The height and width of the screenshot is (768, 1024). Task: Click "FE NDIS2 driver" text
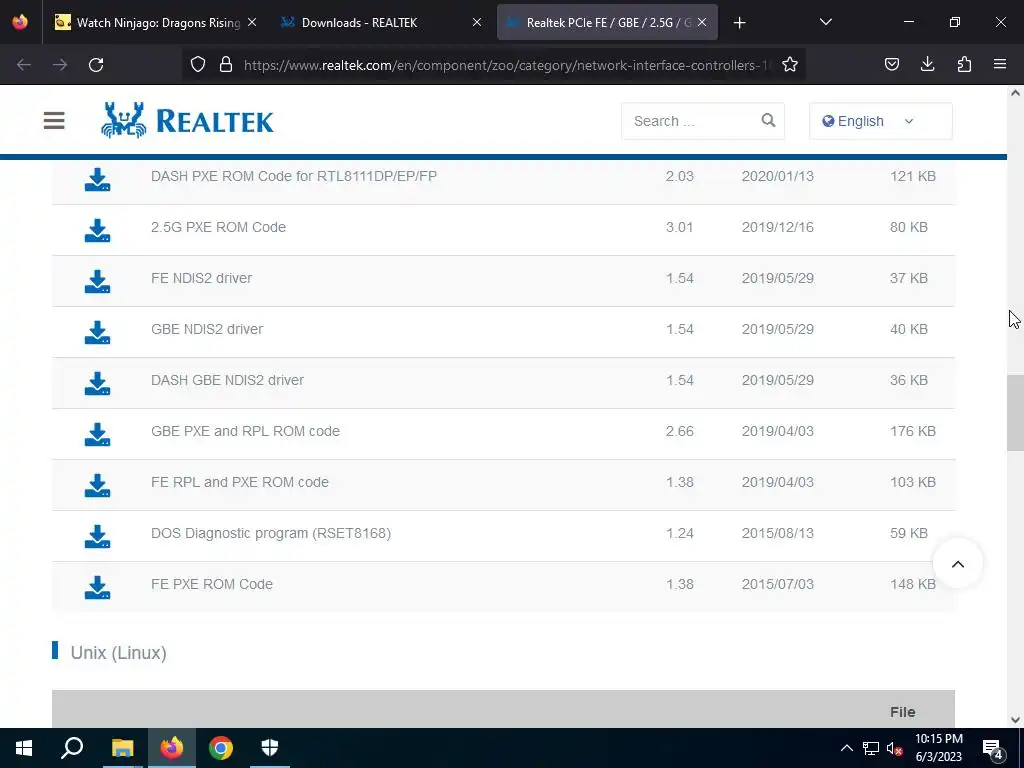(201, 278)
